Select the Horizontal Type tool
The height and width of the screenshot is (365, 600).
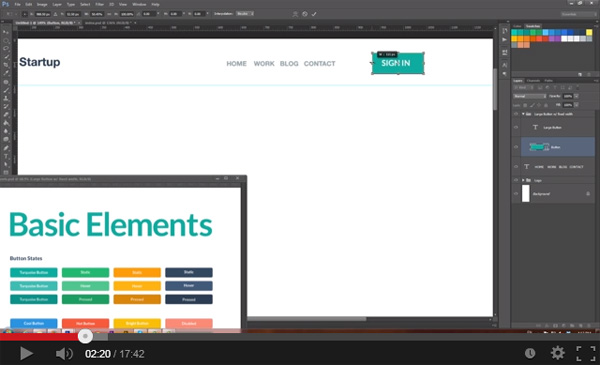coord(6,156)
